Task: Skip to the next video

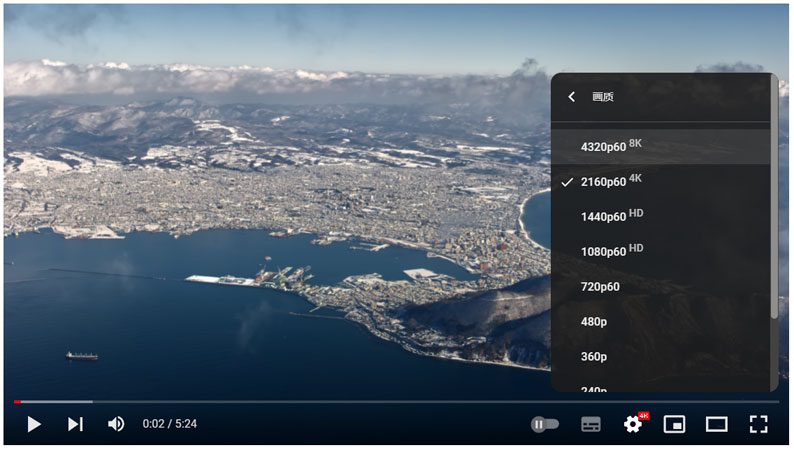Action: click(75, 424)
